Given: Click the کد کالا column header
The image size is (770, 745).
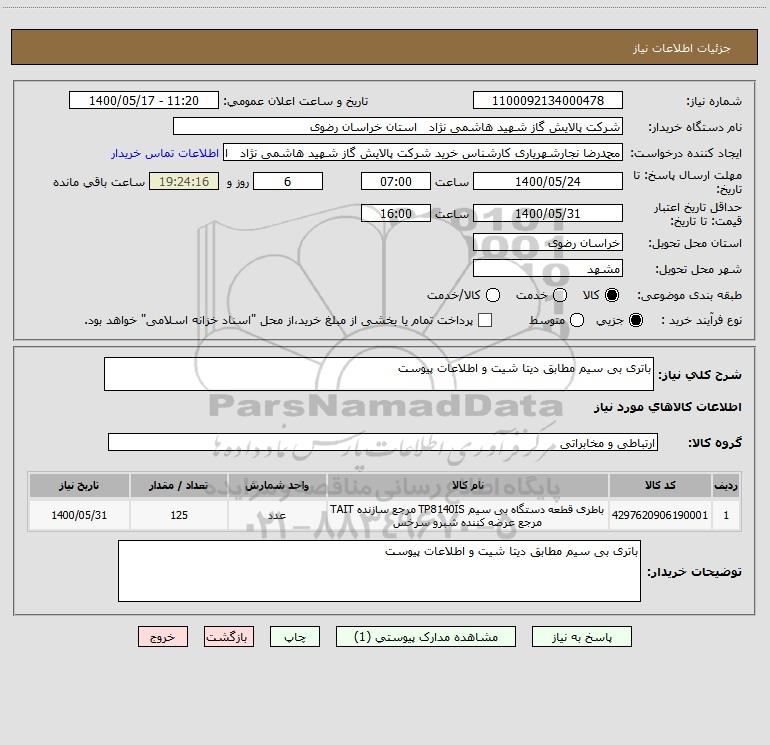Looking at the screenshot, I should click(x=660, y=485).
